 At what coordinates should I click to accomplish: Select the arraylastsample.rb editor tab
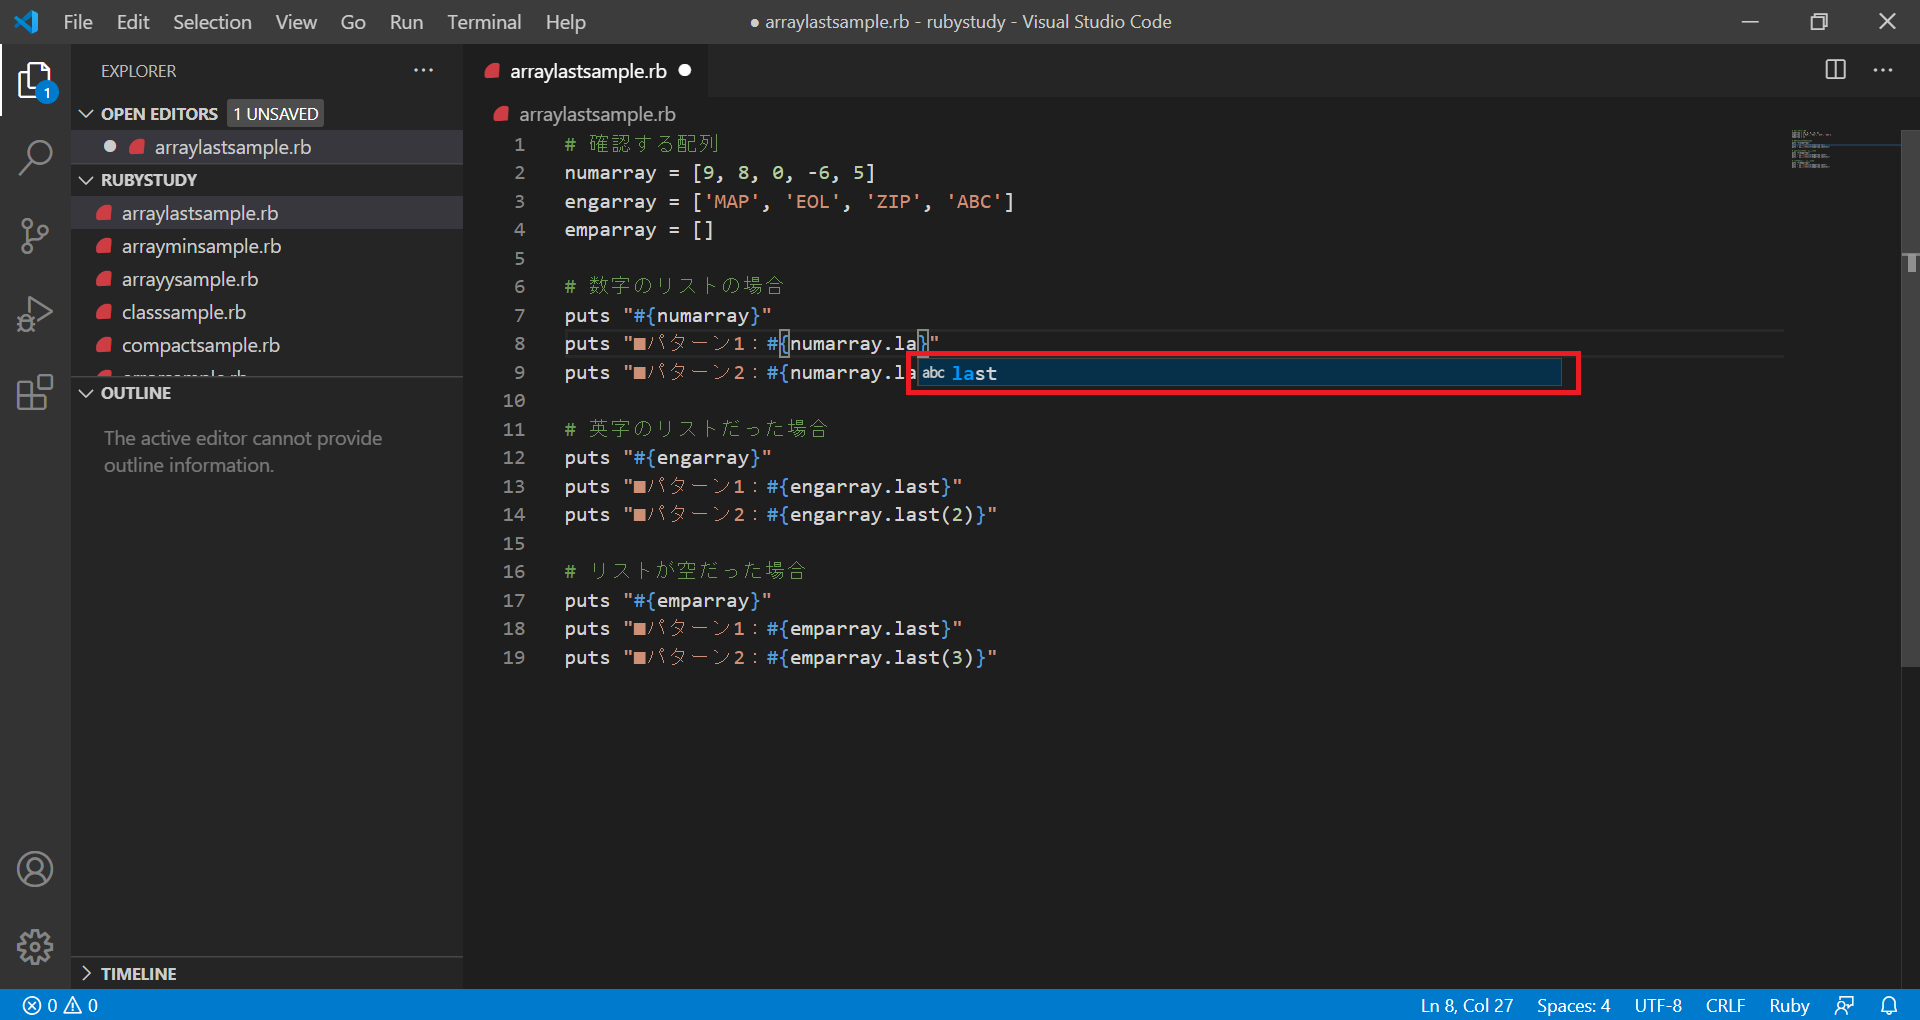click(588, 71)
